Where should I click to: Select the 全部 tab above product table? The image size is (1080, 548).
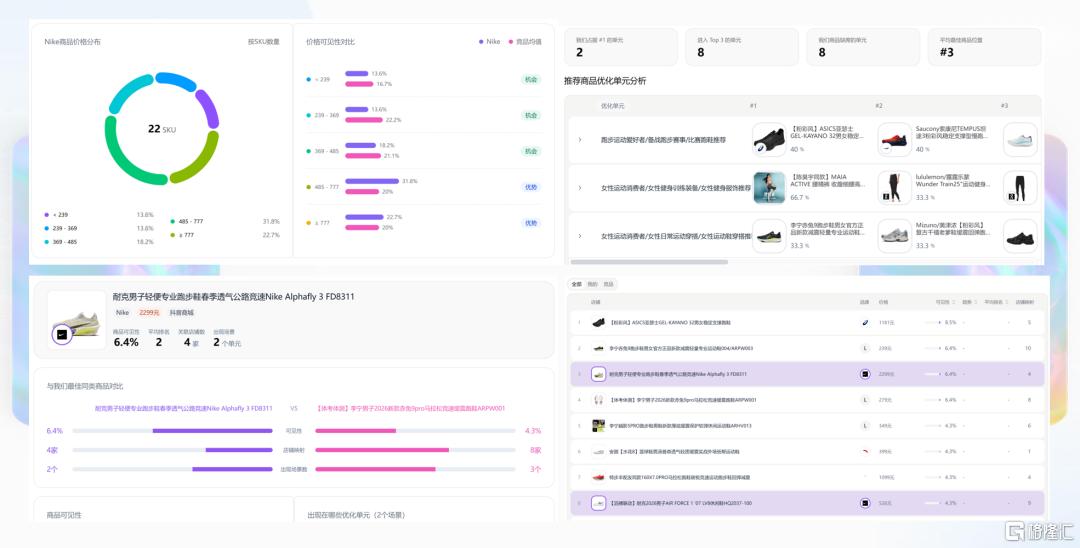tap(576, 284)
